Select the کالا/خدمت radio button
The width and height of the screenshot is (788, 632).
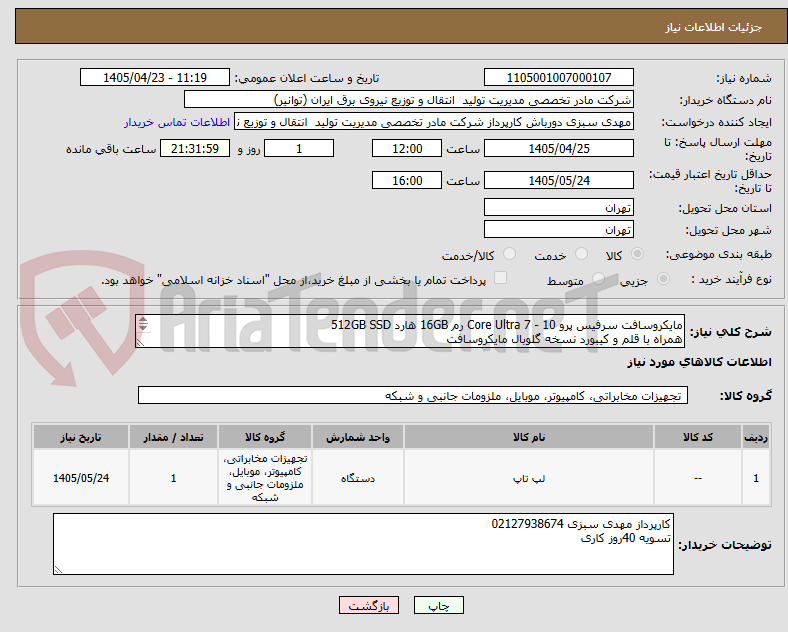(510, 254)
